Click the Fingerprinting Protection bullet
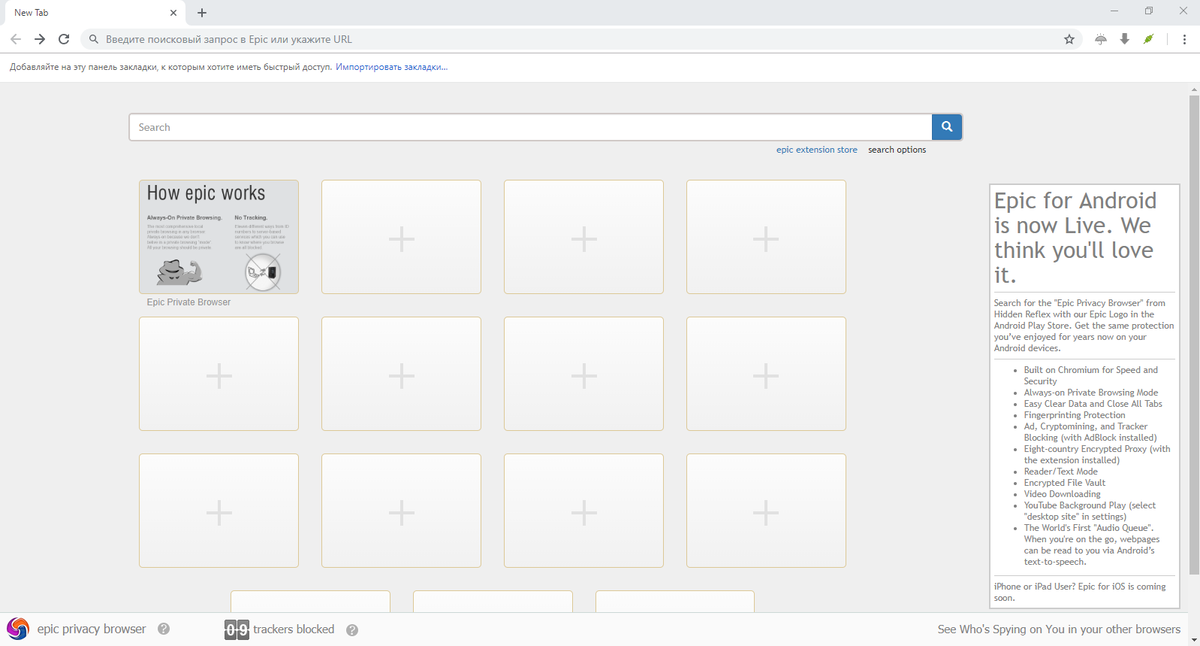This screenshot has width=1200, height=646. coord(1074,415)
